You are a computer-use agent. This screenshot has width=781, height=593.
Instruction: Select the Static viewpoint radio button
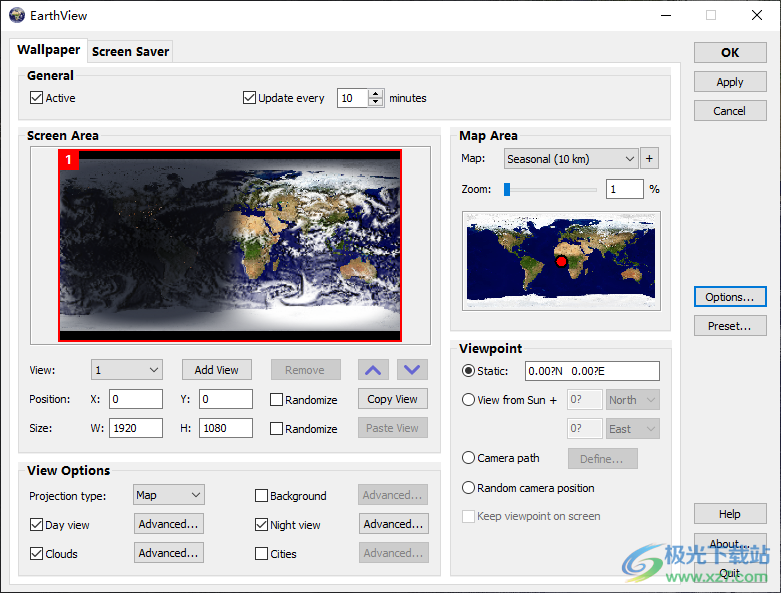coord(468,371)
